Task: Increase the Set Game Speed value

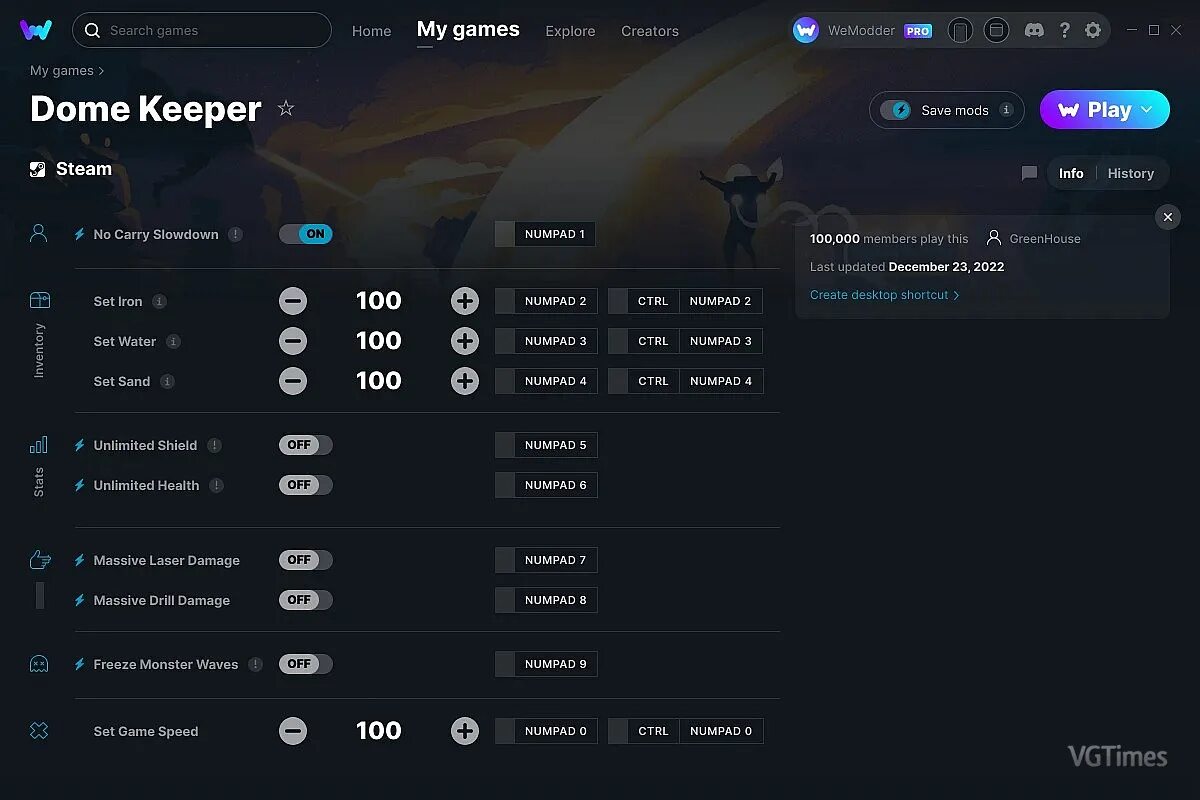Action: click(465, 731)
